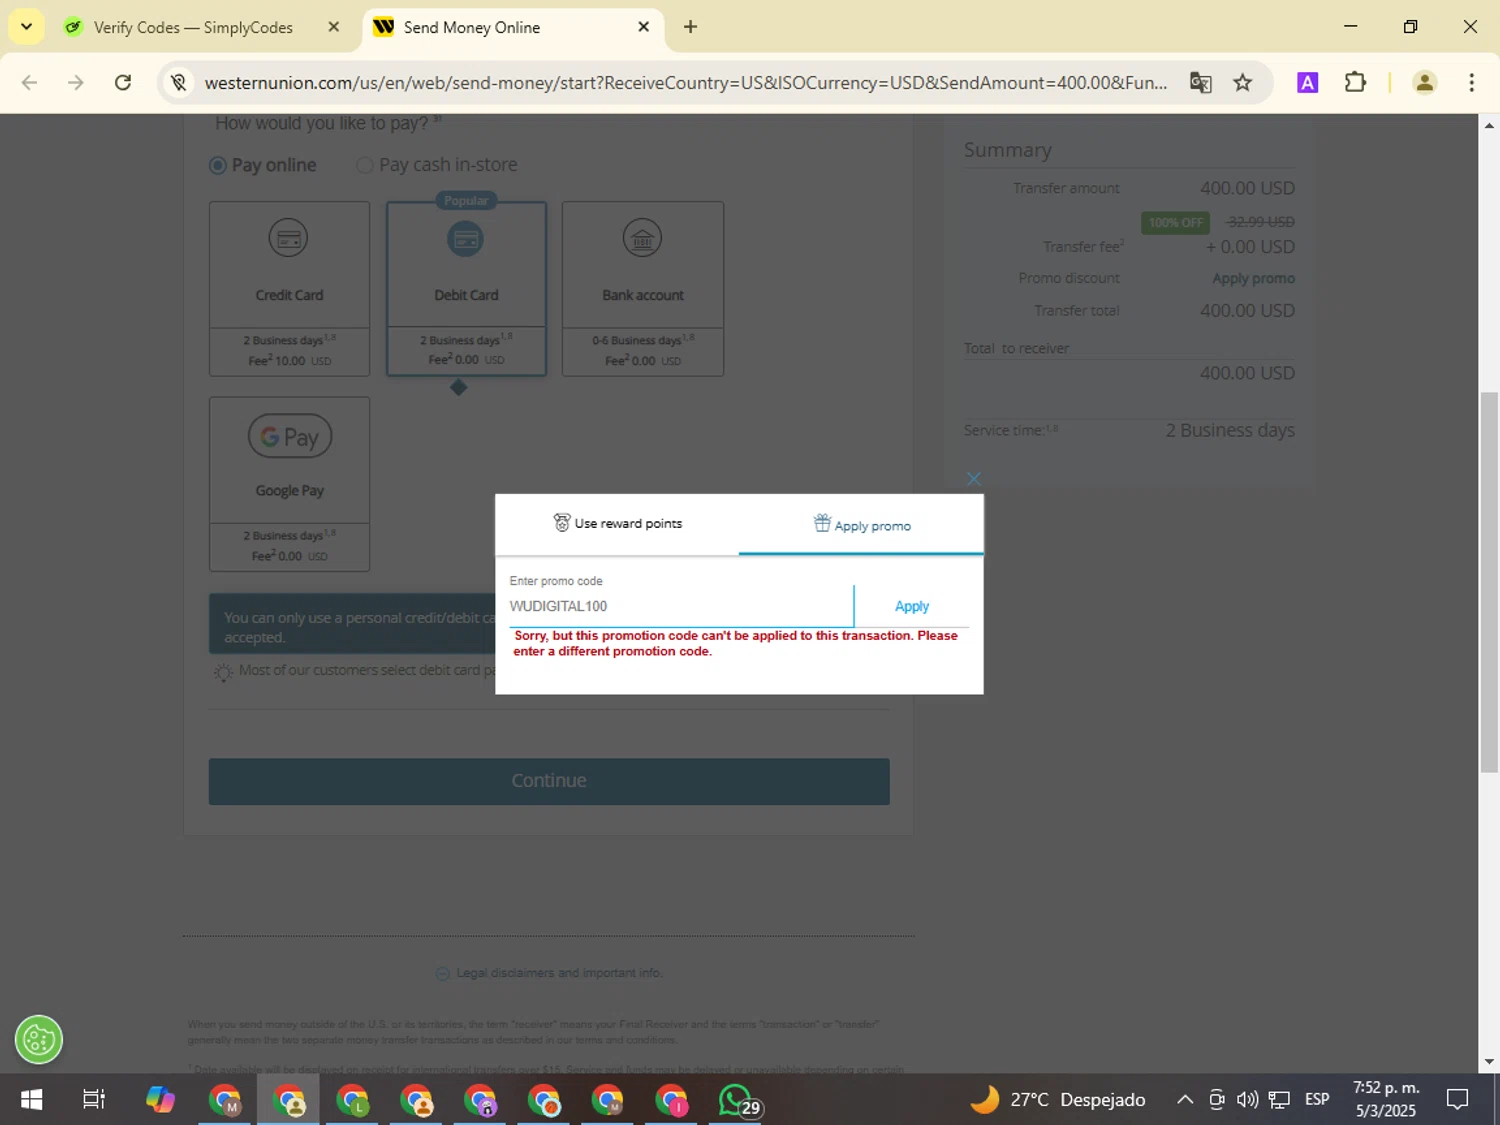Screen dimensions: 1500x1125
Task: Click the 2 Business days service time
Action: [x=1229, y=430]
